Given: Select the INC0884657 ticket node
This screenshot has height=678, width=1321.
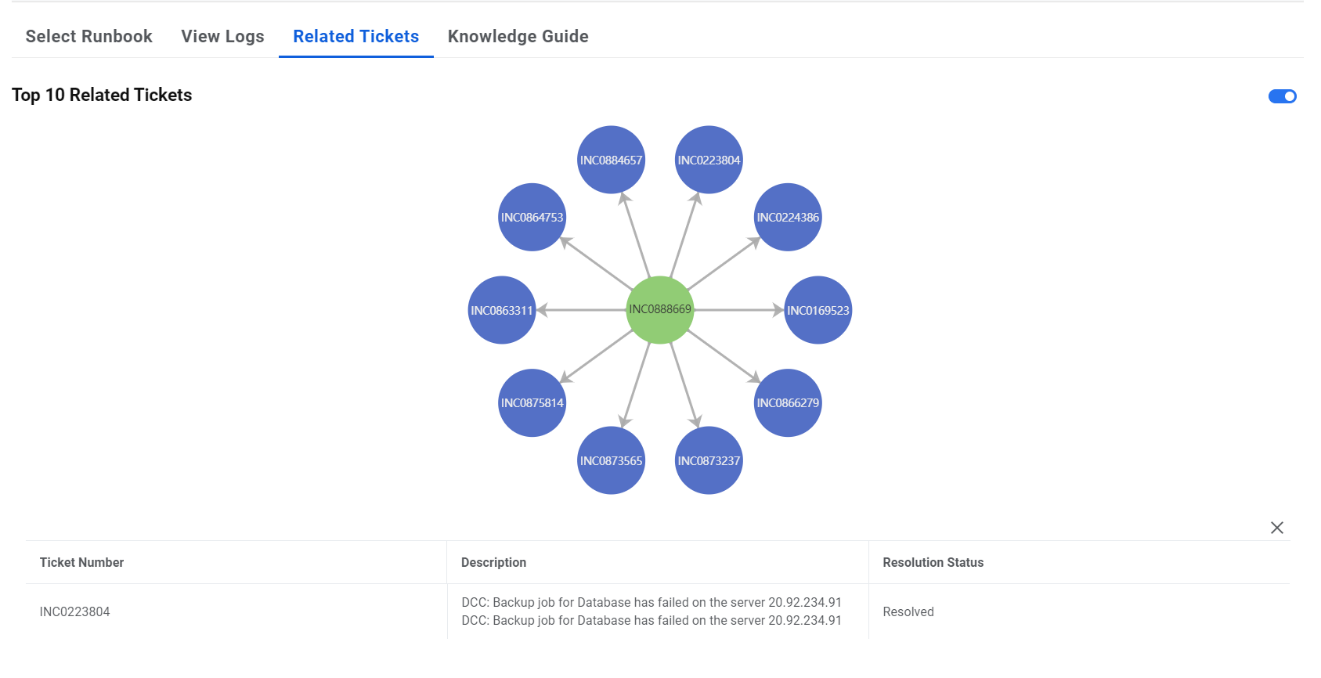Looking at the screenshot, I should (x=611, y=160).
